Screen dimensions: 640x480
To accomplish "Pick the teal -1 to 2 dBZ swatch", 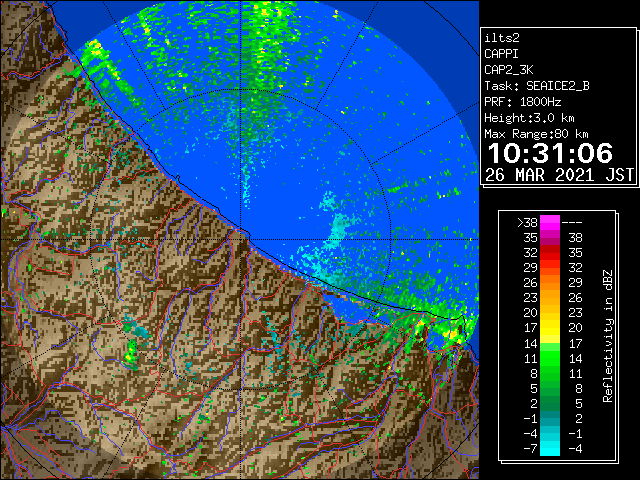I will coord(550,418).
